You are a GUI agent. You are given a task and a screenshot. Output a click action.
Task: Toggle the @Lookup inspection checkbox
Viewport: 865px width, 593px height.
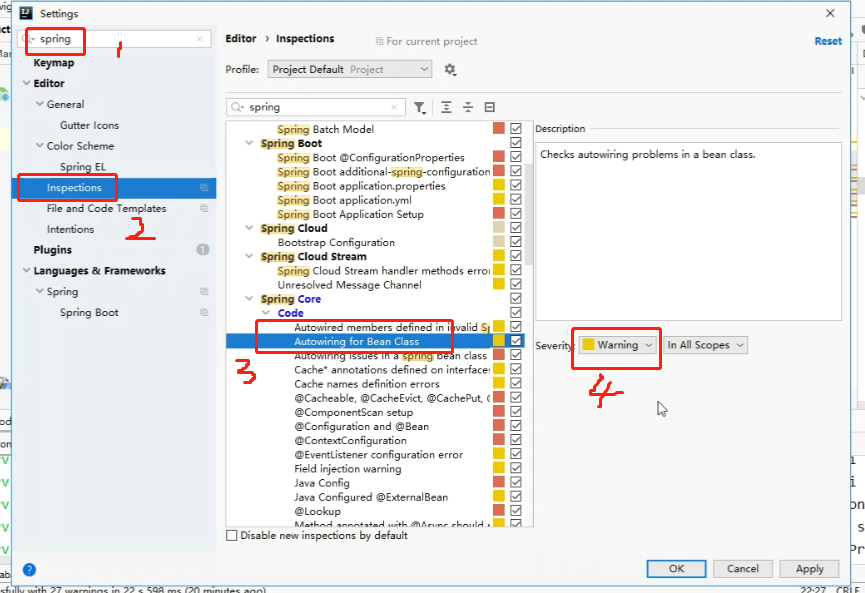coord(516,511)
